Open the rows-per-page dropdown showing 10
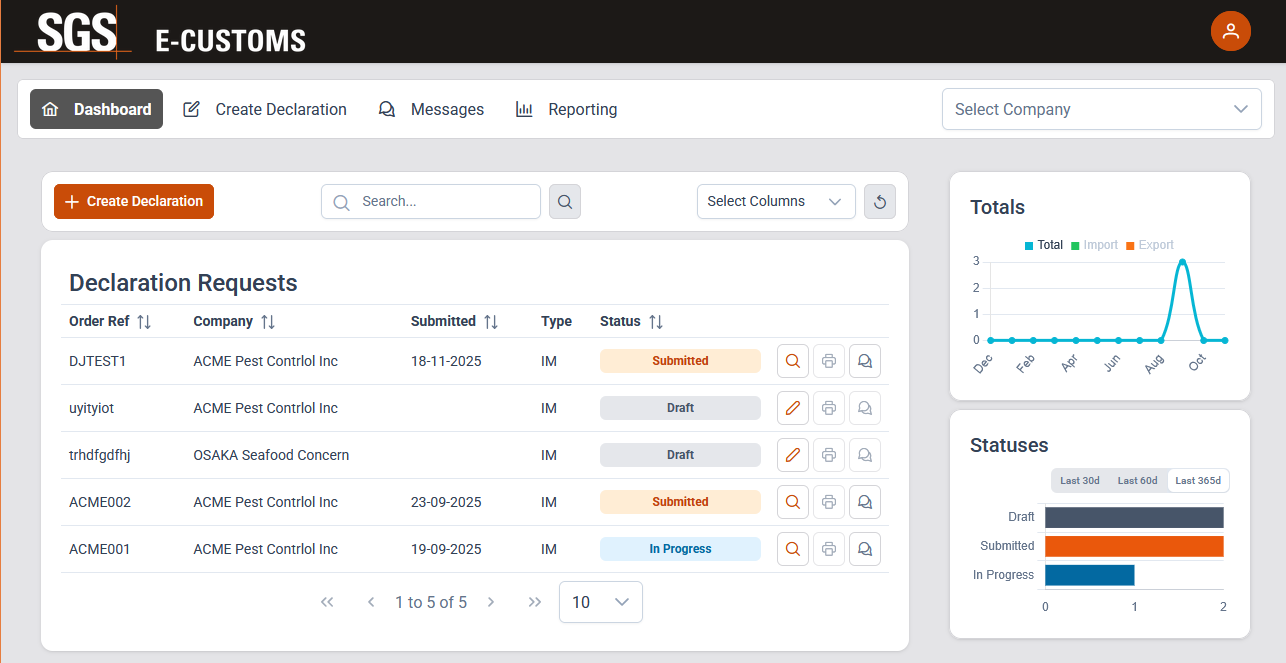Image resolution: width=1286 pixels, height=663 pixels. (600, 602)
